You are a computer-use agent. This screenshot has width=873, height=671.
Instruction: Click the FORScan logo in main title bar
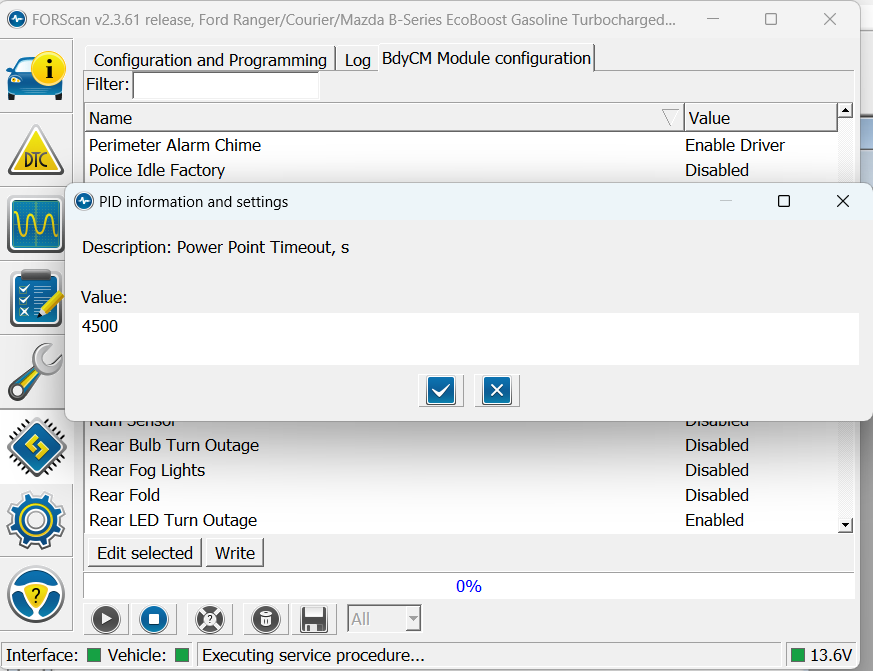coord(17,19)
